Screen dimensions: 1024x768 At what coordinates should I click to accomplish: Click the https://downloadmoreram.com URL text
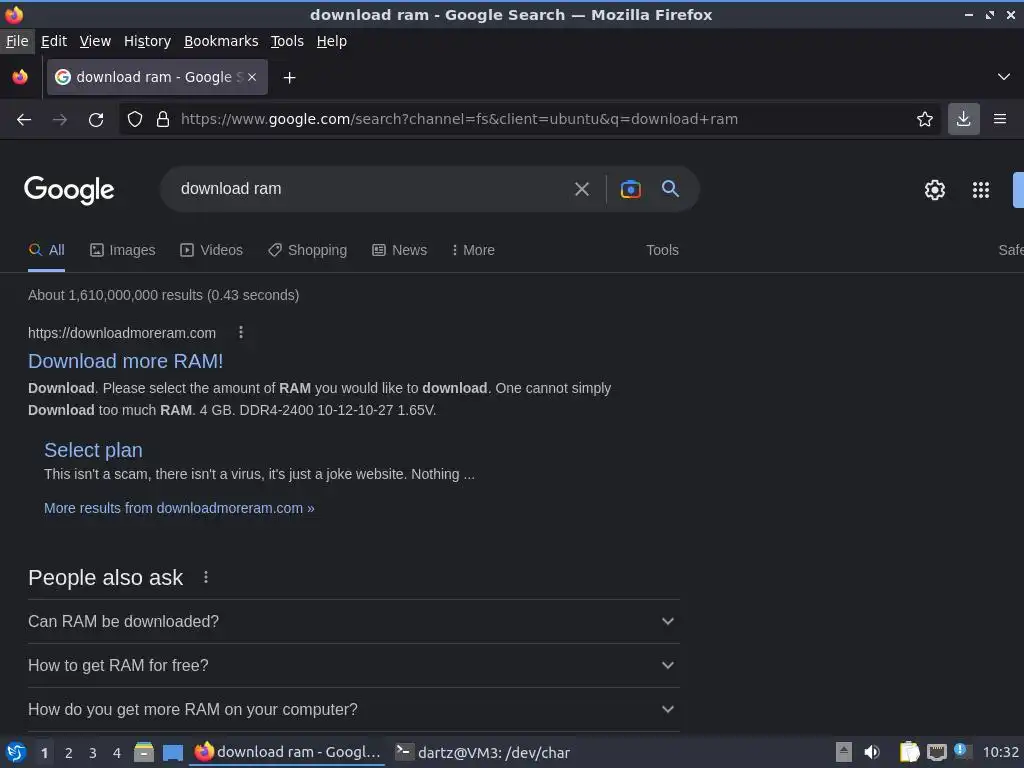pos(121,333)
